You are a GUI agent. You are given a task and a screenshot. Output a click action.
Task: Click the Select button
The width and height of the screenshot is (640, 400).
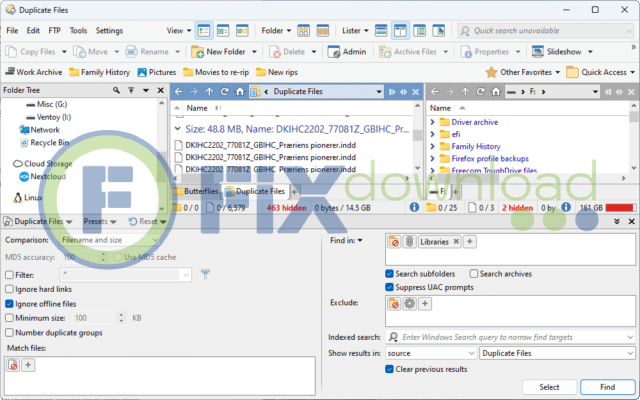pos(549,386)
